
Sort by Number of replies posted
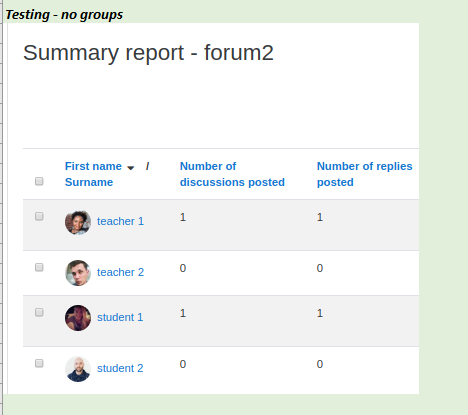365,174
